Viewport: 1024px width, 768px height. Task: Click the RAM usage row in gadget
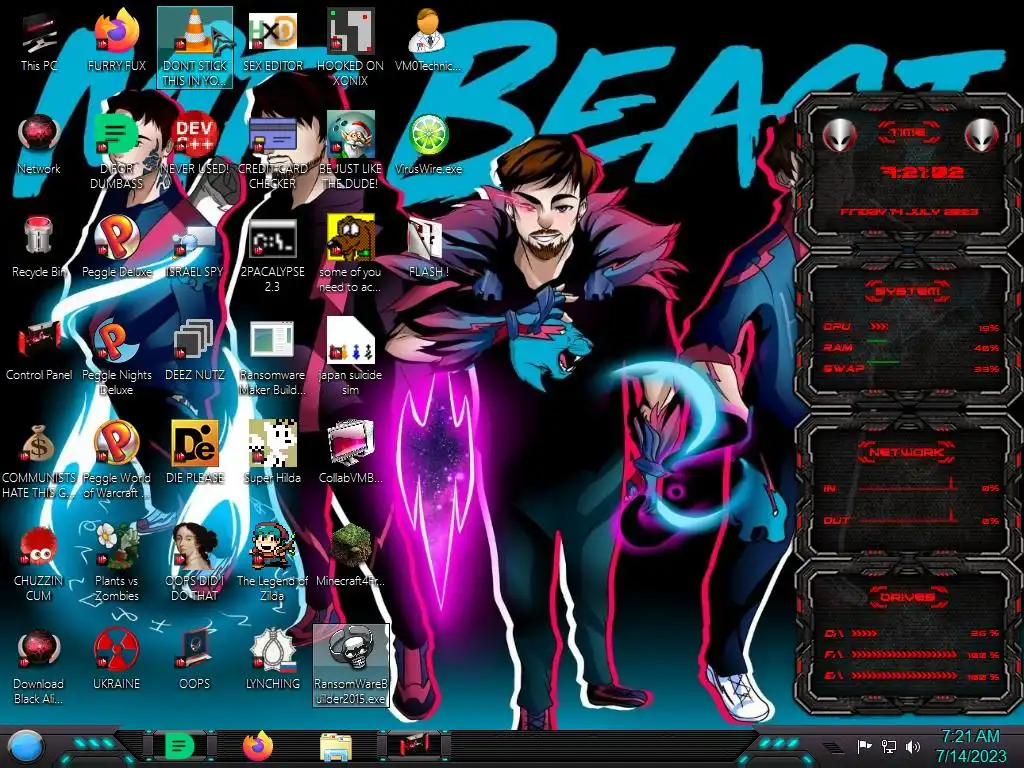[x=911, y=347]
